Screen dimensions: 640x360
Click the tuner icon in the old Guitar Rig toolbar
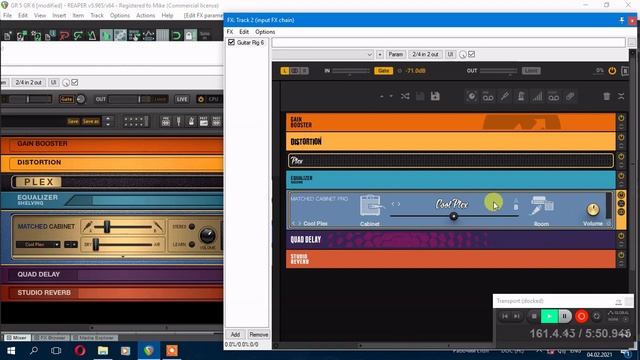178,121
